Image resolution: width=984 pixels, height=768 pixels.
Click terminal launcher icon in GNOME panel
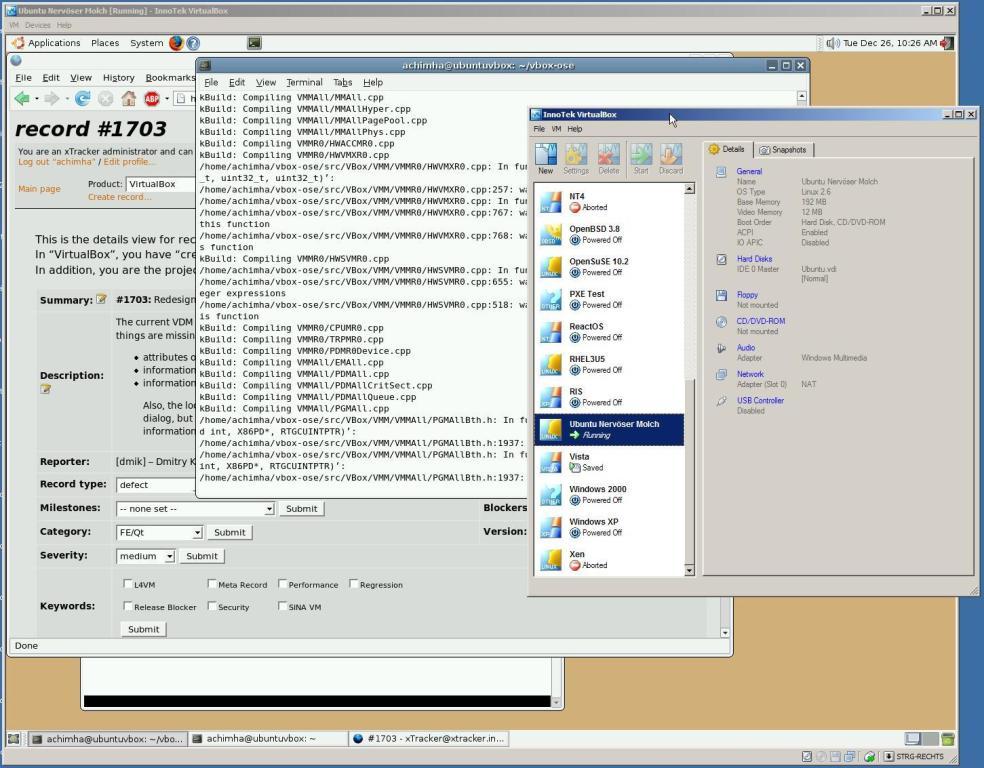(x=254, y=43)
